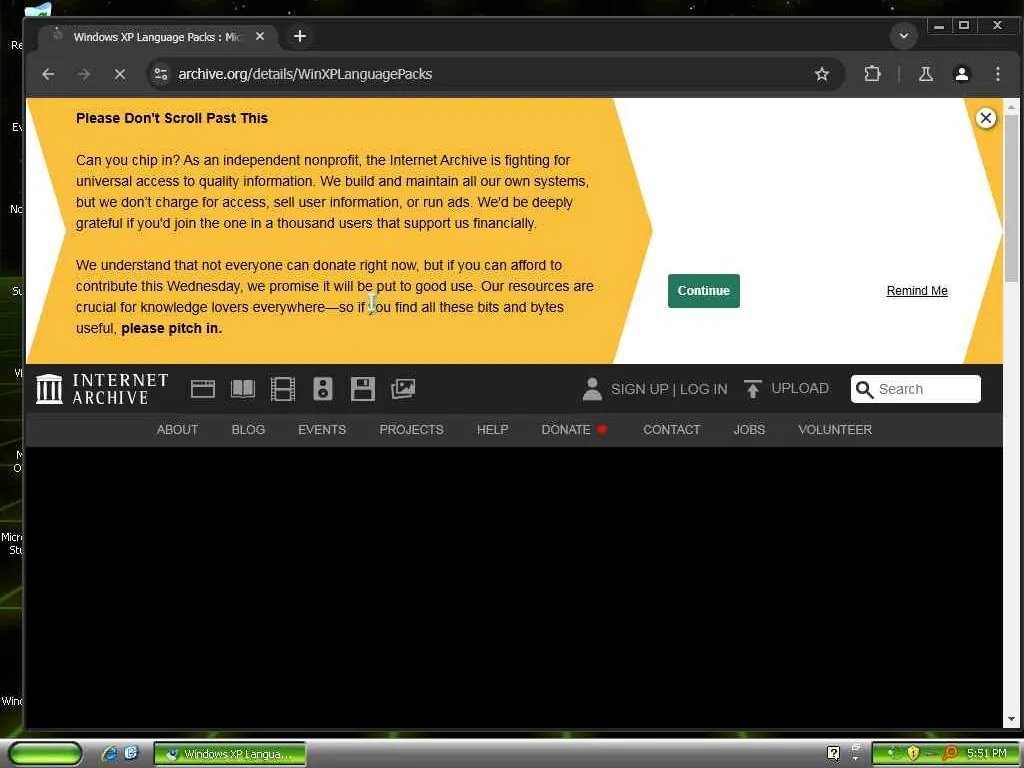The width and height of the screenshot is (1024, 768).
Task: Click the security shield tray icon
Action: [913, 754]
